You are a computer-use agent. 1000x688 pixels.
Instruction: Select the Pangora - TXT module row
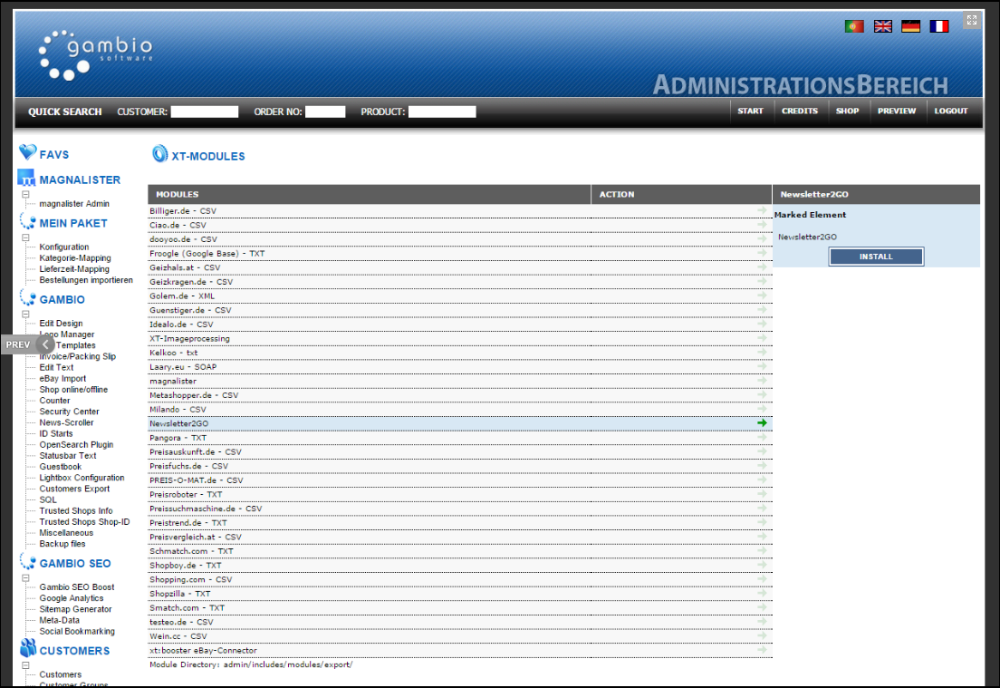460,437
